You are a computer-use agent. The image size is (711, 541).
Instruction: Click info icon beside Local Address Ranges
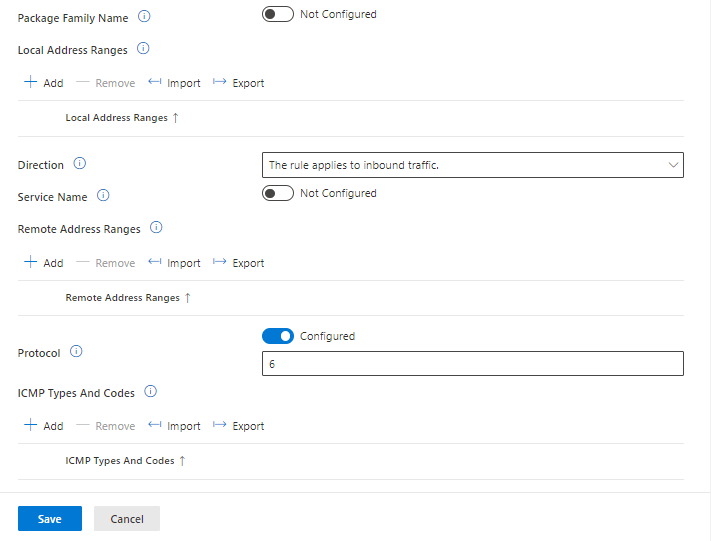143,48
